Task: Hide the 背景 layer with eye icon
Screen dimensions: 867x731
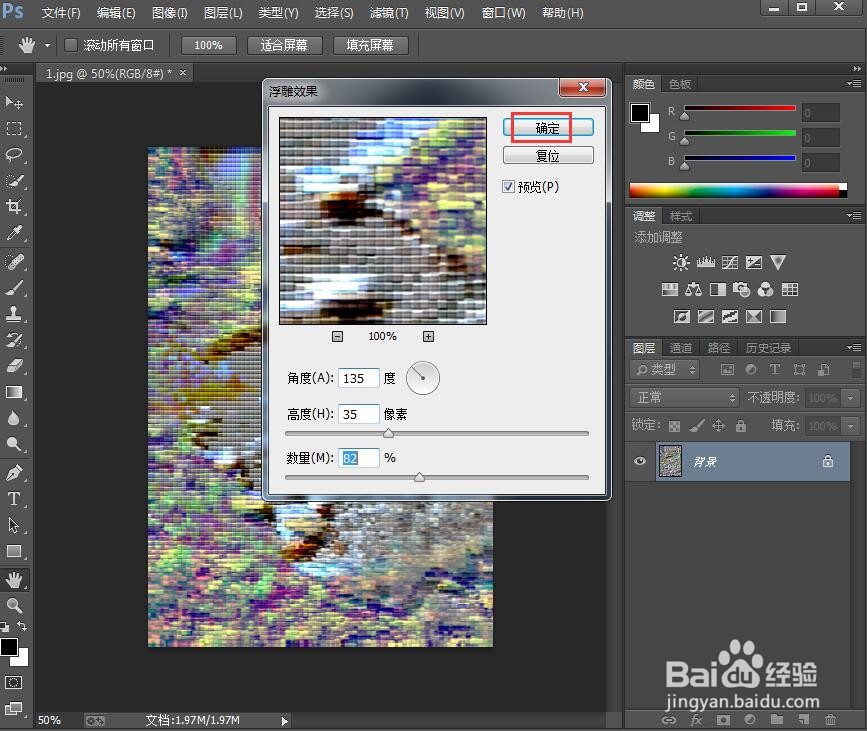Action: click(x=640, y=461)
